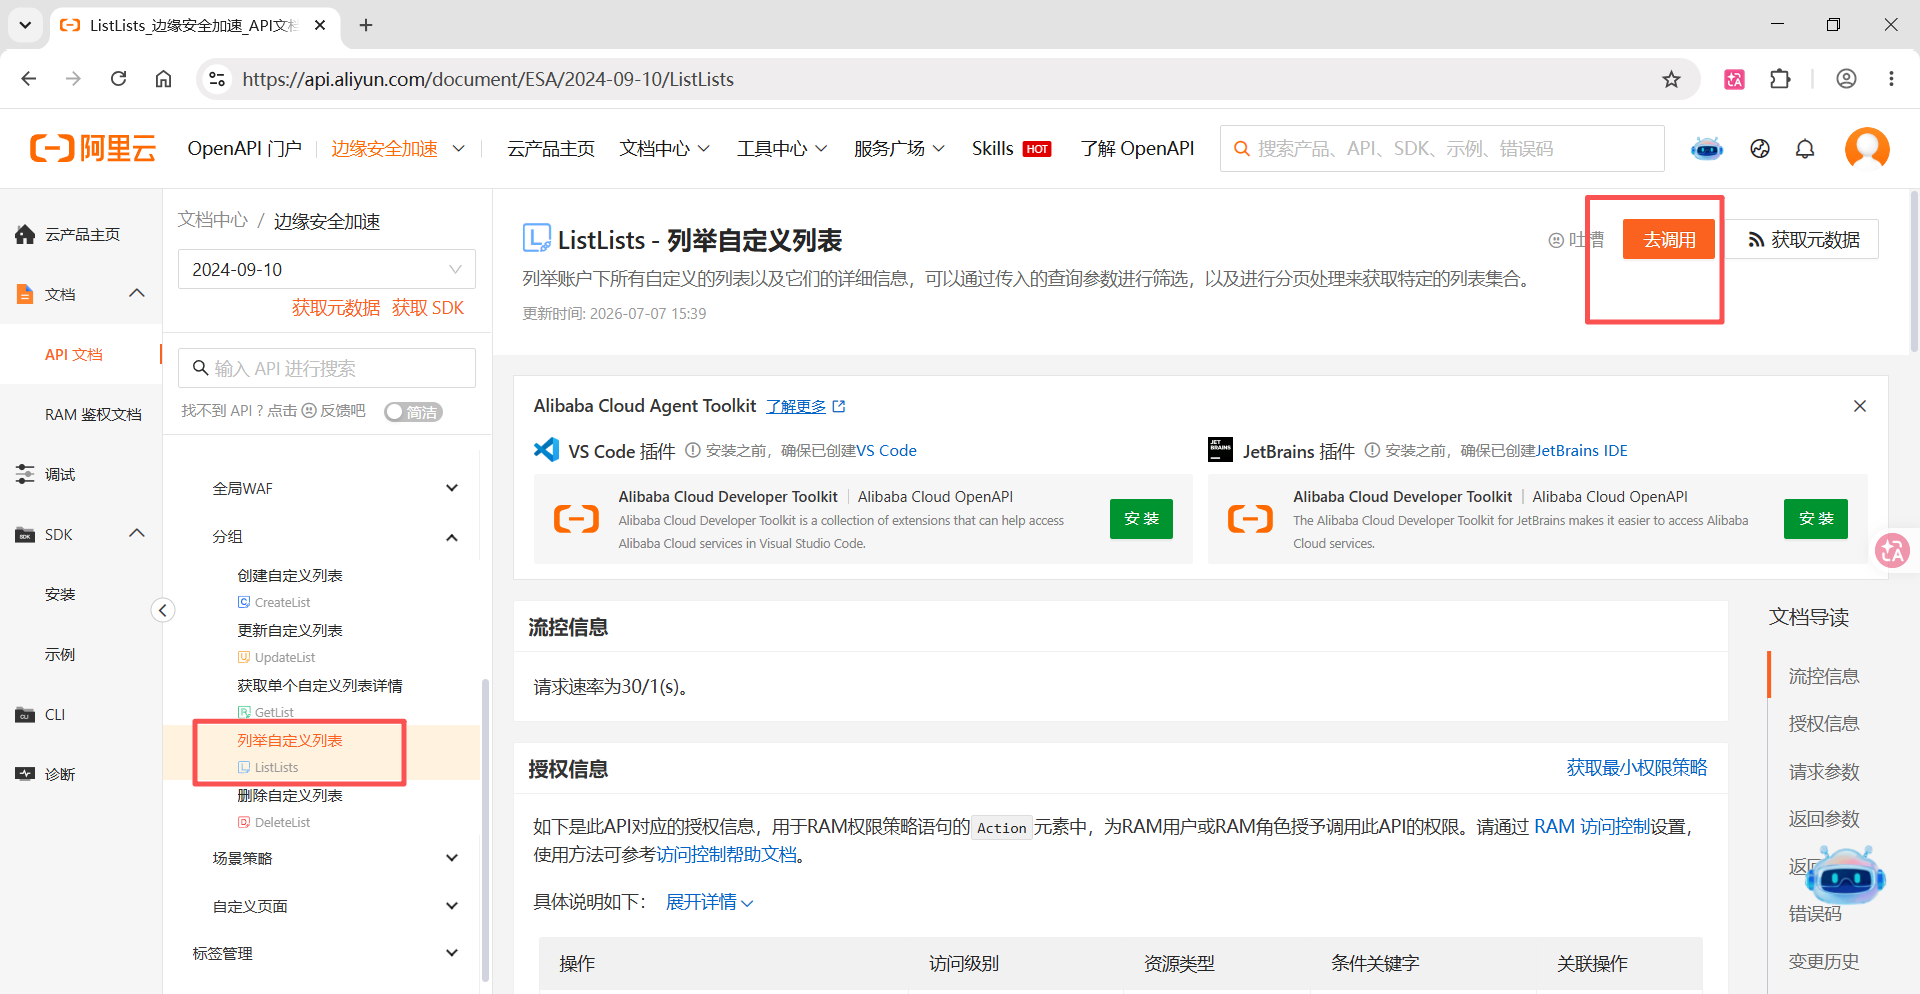Image resolution: width=1920 pixels, height=994 pixels.
Task: Click the VS Code logo icon
Action: tap(547, 450)
